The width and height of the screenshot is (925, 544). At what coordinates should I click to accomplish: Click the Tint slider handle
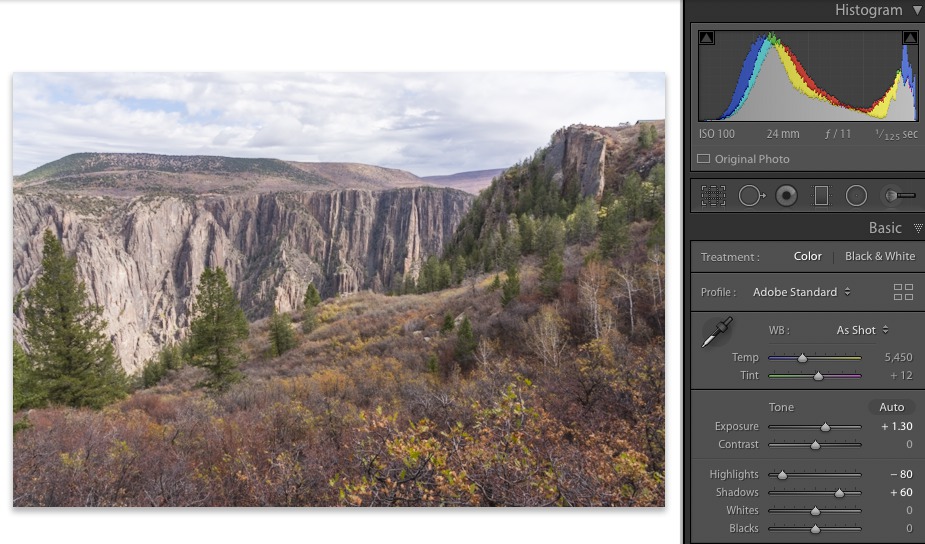pos(818,376)
